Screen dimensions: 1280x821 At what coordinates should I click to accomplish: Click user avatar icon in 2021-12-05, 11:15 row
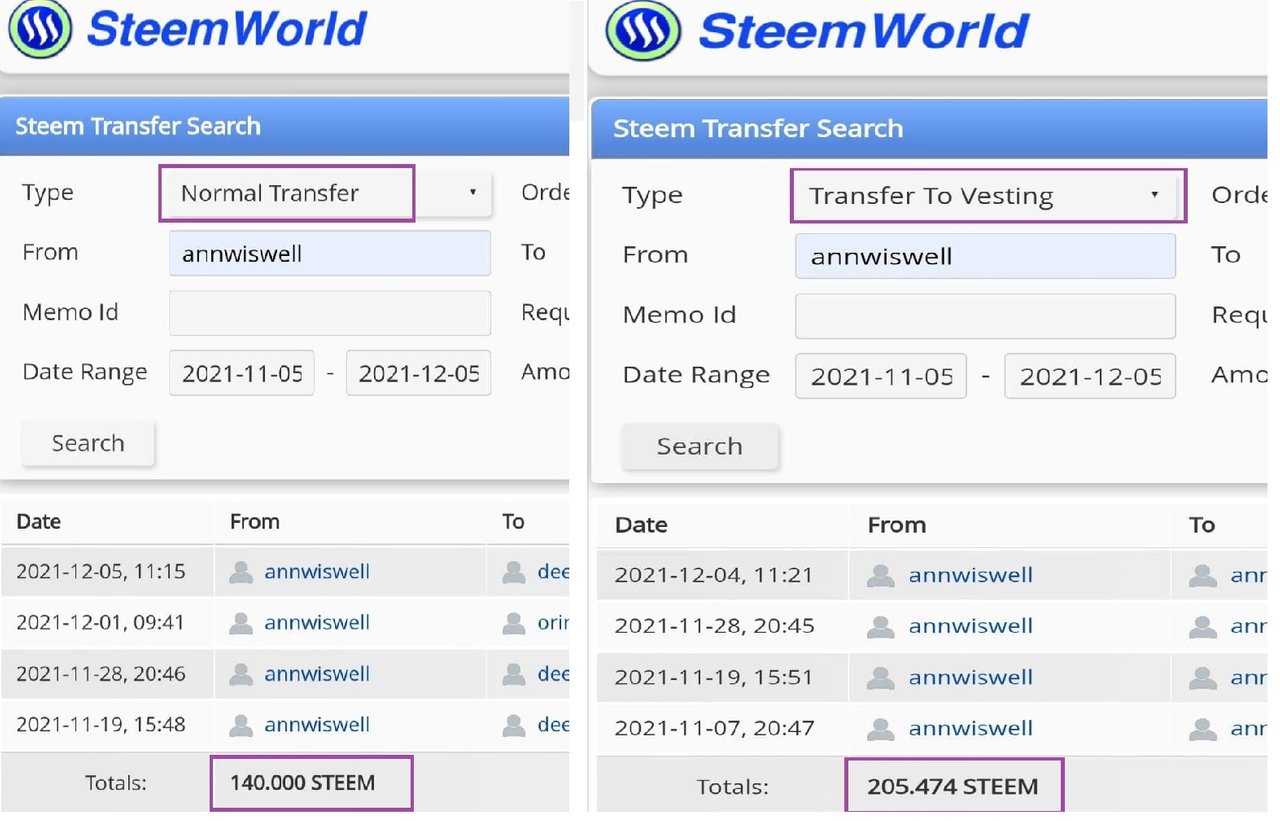click(x=241, y=572)
